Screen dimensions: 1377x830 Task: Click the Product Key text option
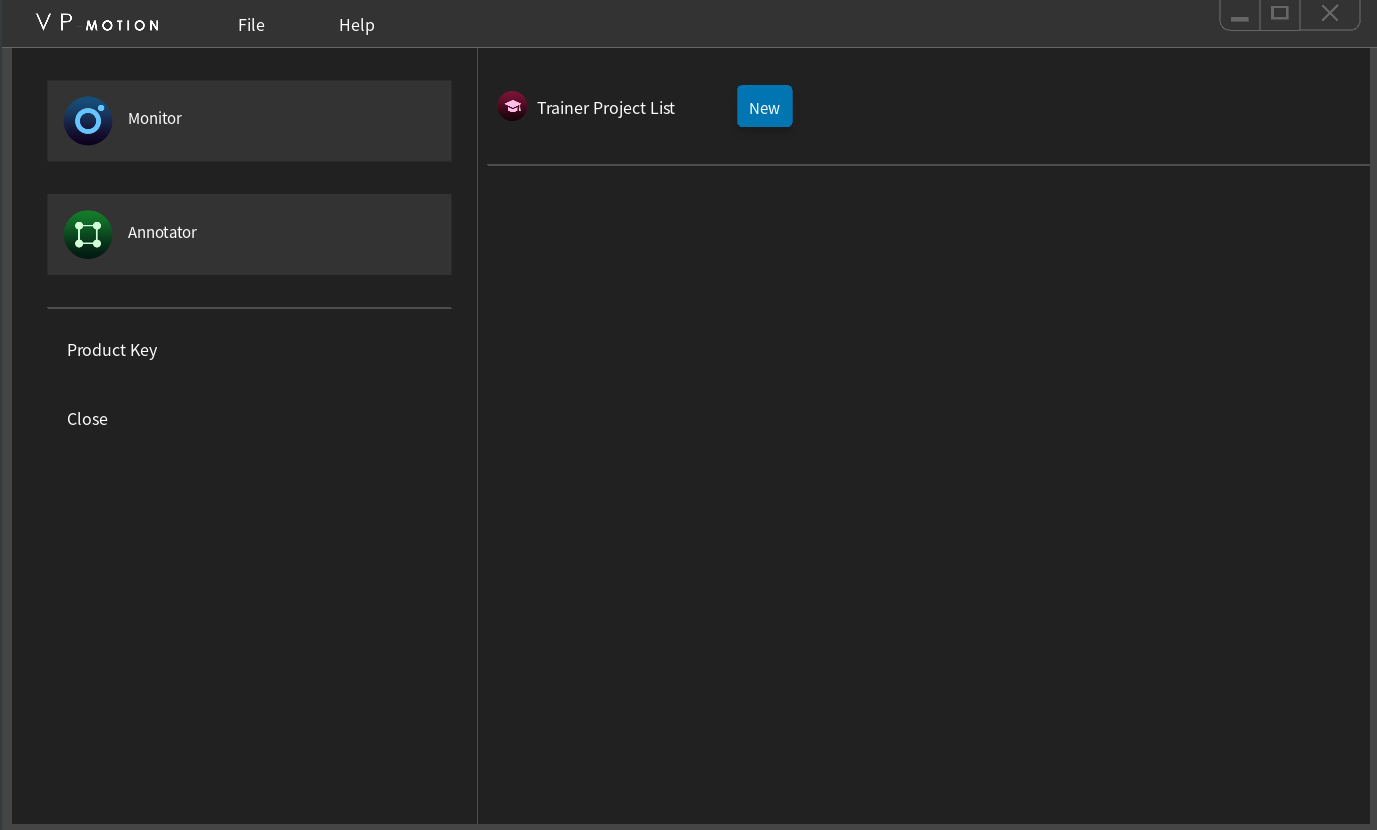(112, 349)
